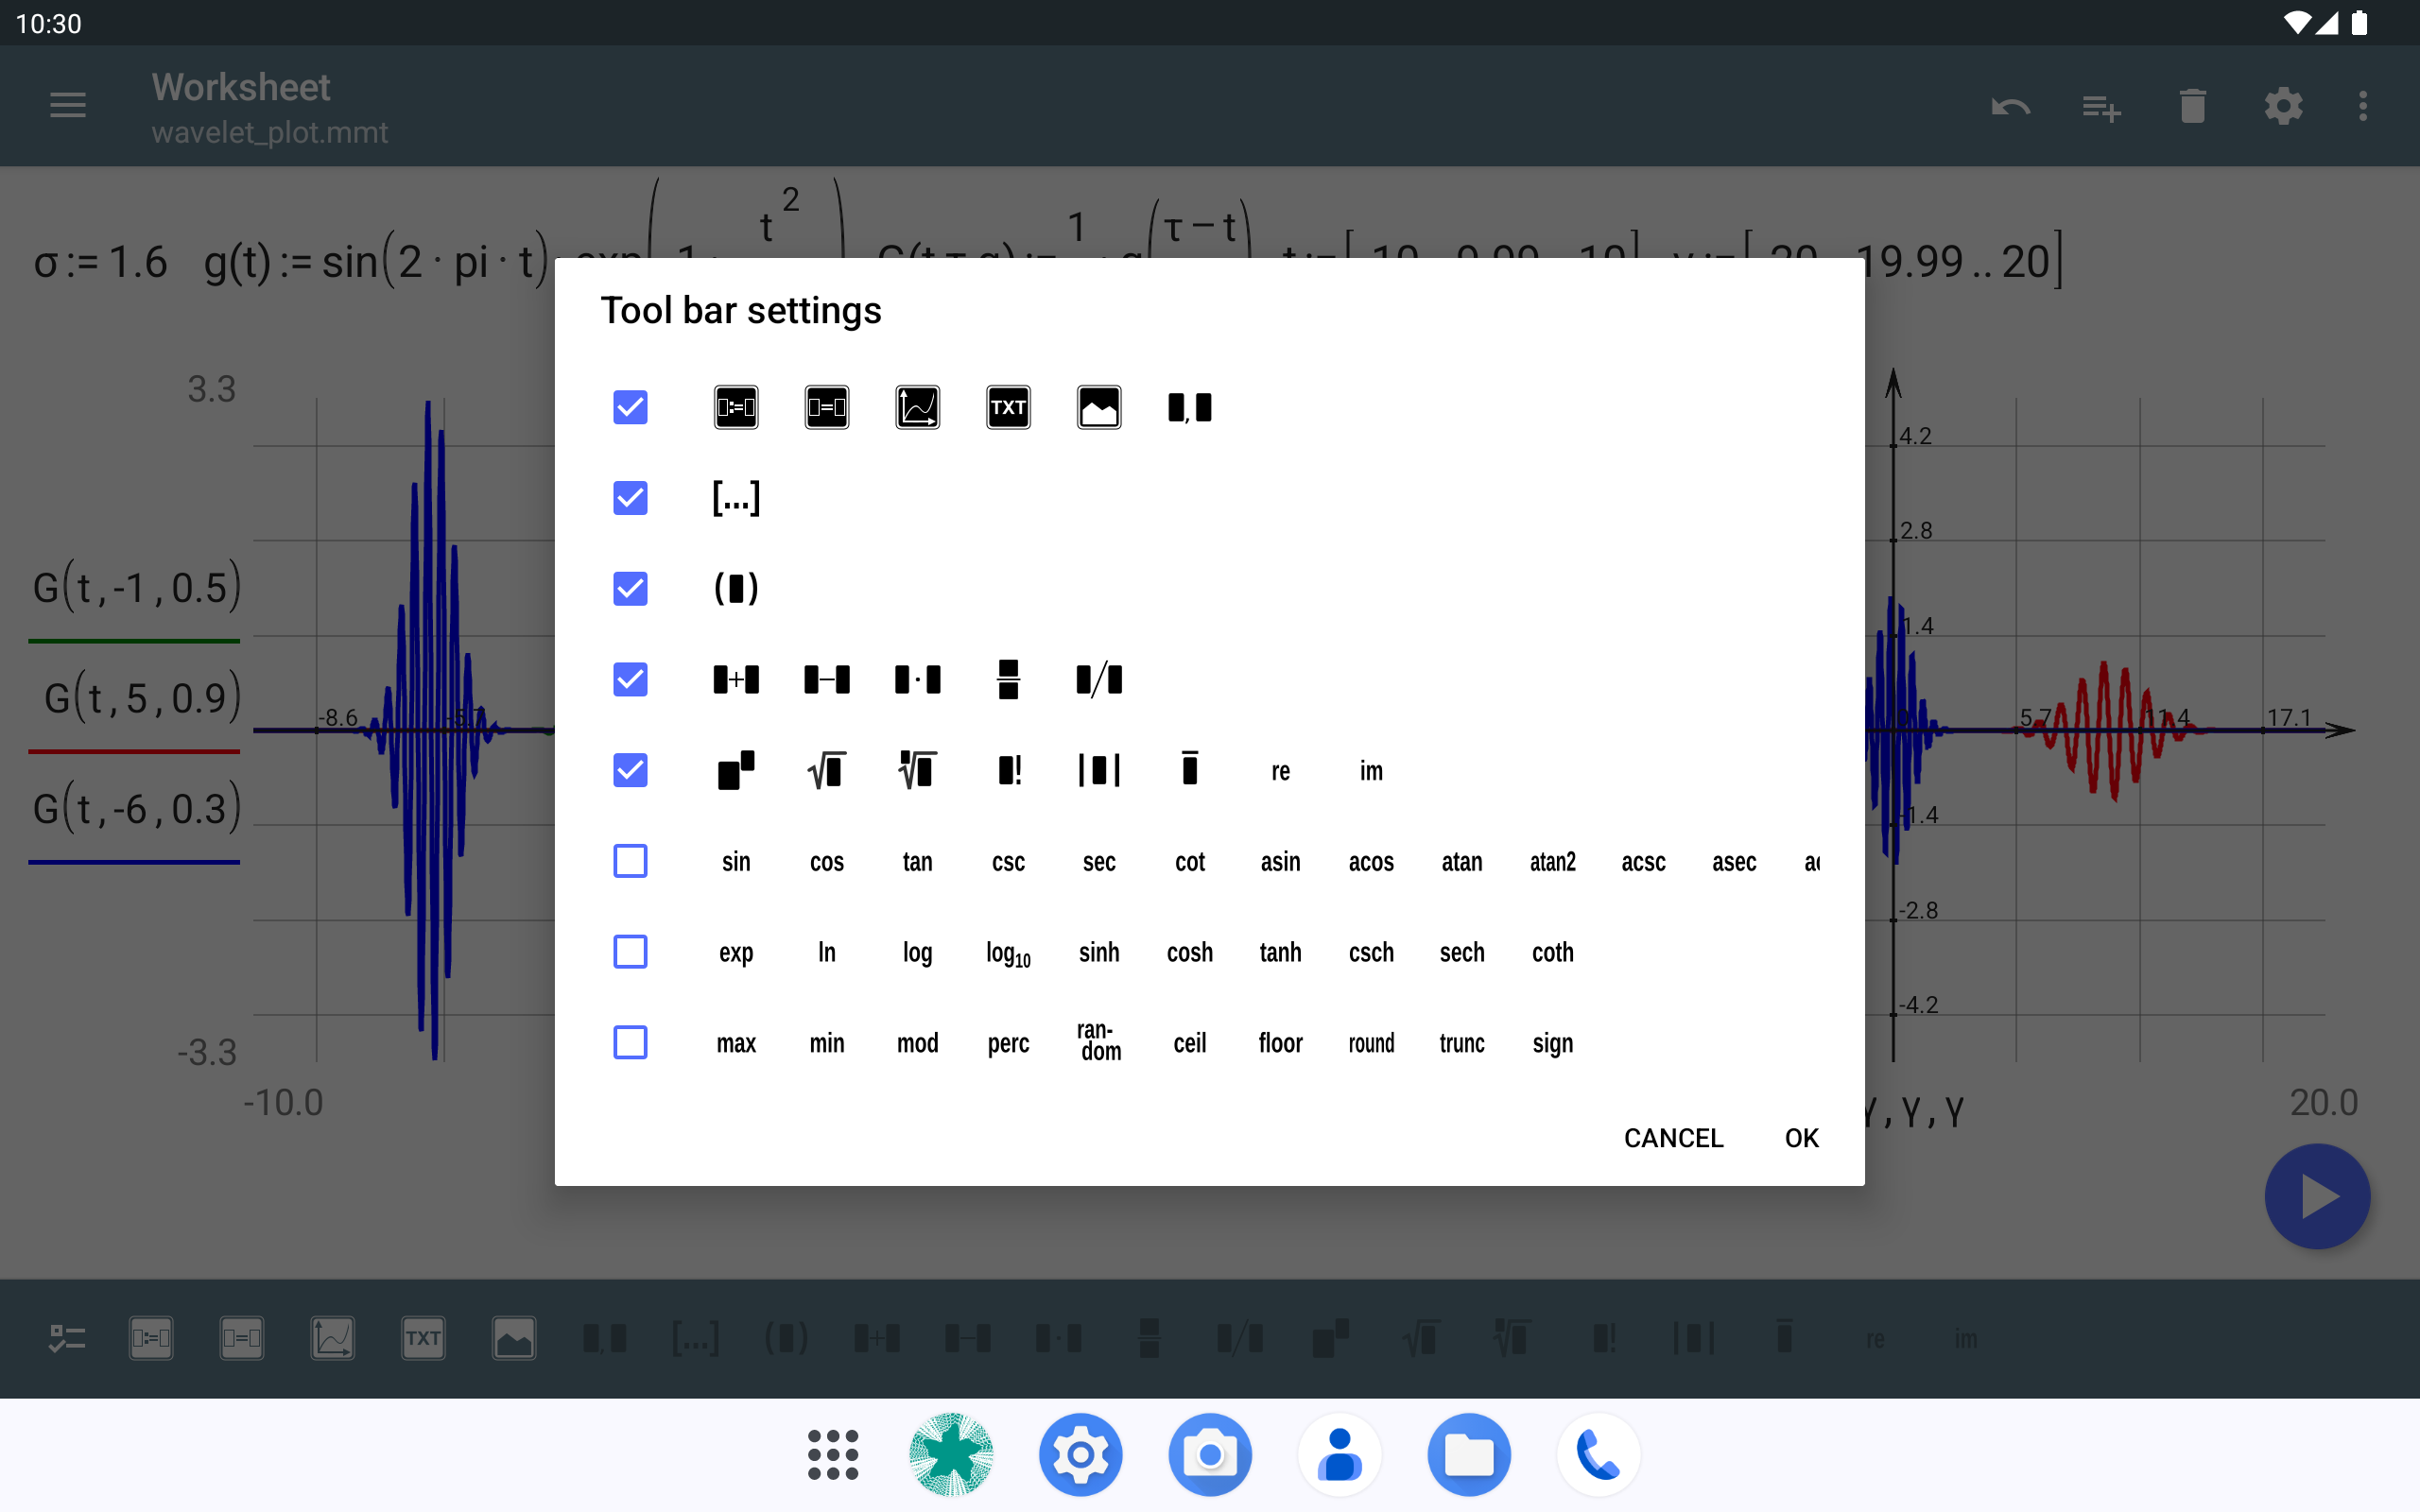
Task: Click the 're' real part item
Action: (1281, 772)
